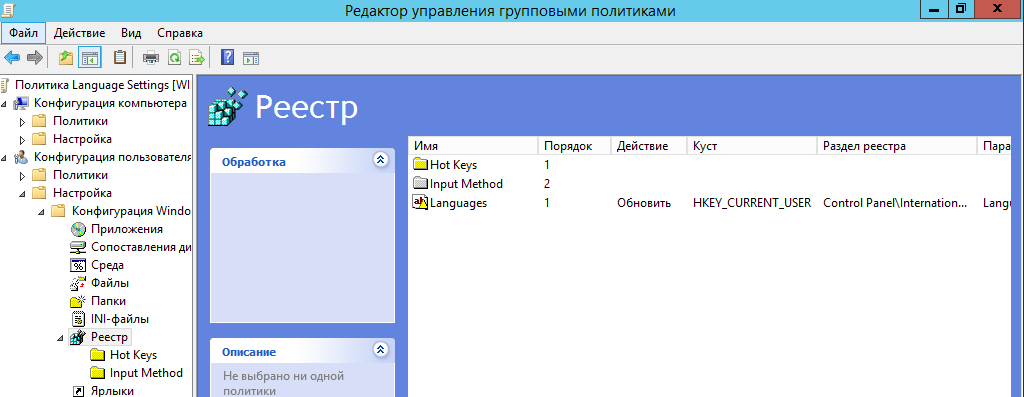Click the Реестр registry tree icon
Image resolution: width=1024 pixels, height=397 pixels.
[78, 338]
